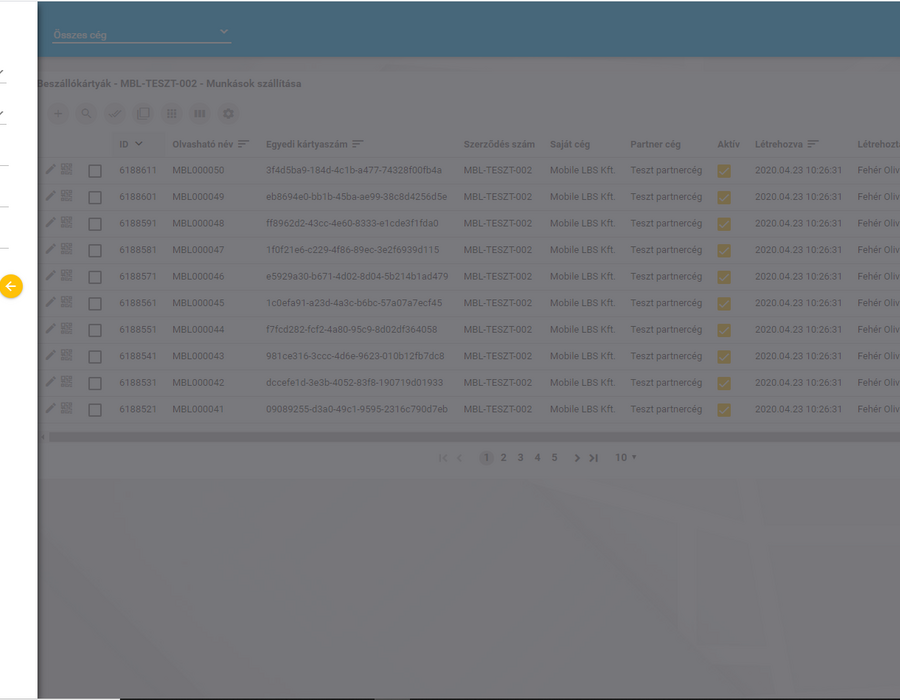Open QR code for MBL000049 row
The height and width of the screenshot is (700, 900).
tap(67, 196)
